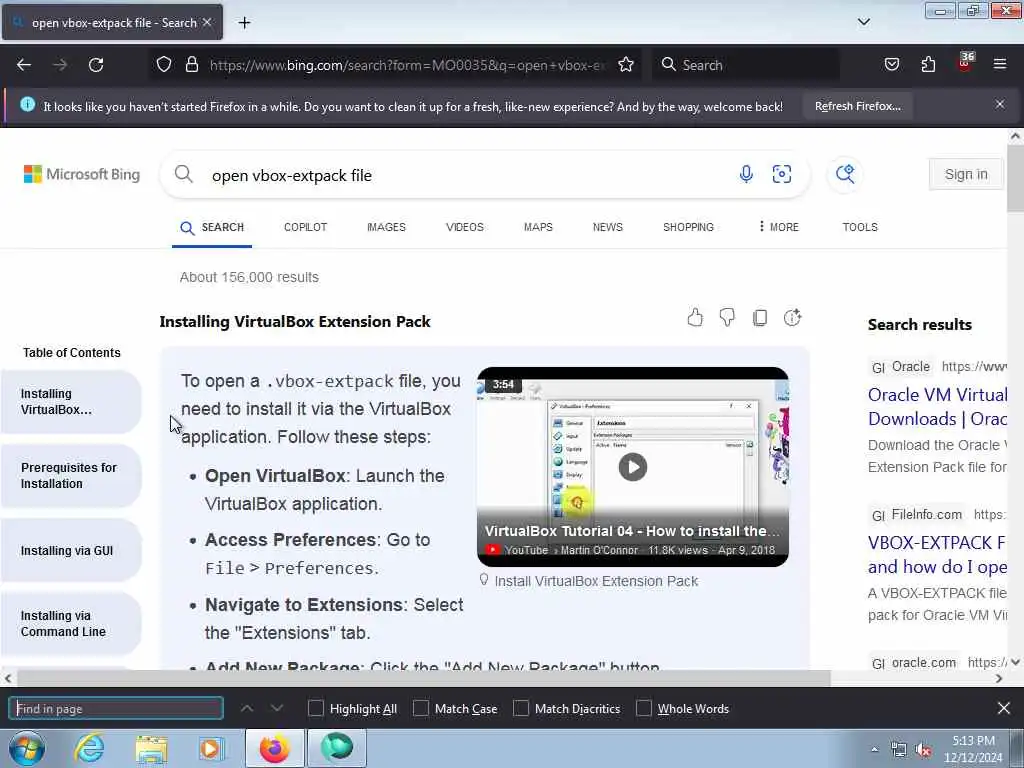1024x768 pixels.
Task: Jump to Prerequisites for Installation section
Action: (71, 475)
